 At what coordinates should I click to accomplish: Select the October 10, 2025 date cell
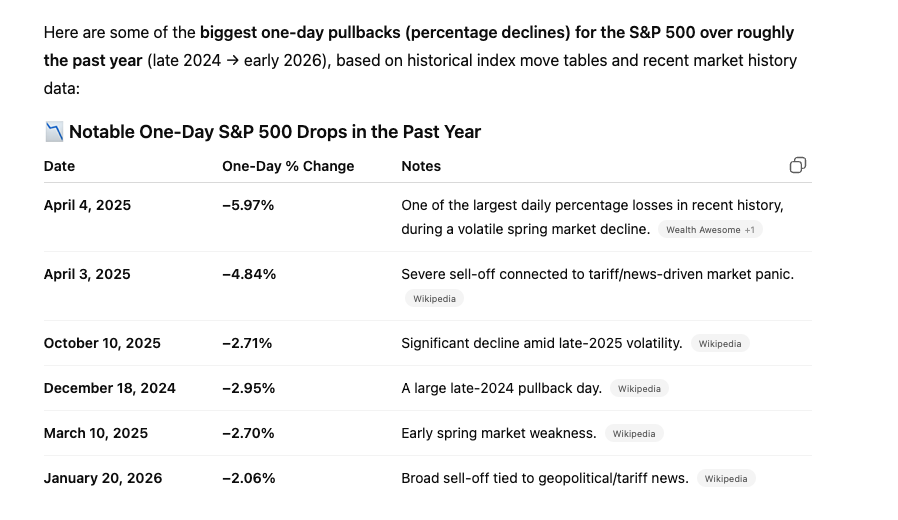point(102,343)
